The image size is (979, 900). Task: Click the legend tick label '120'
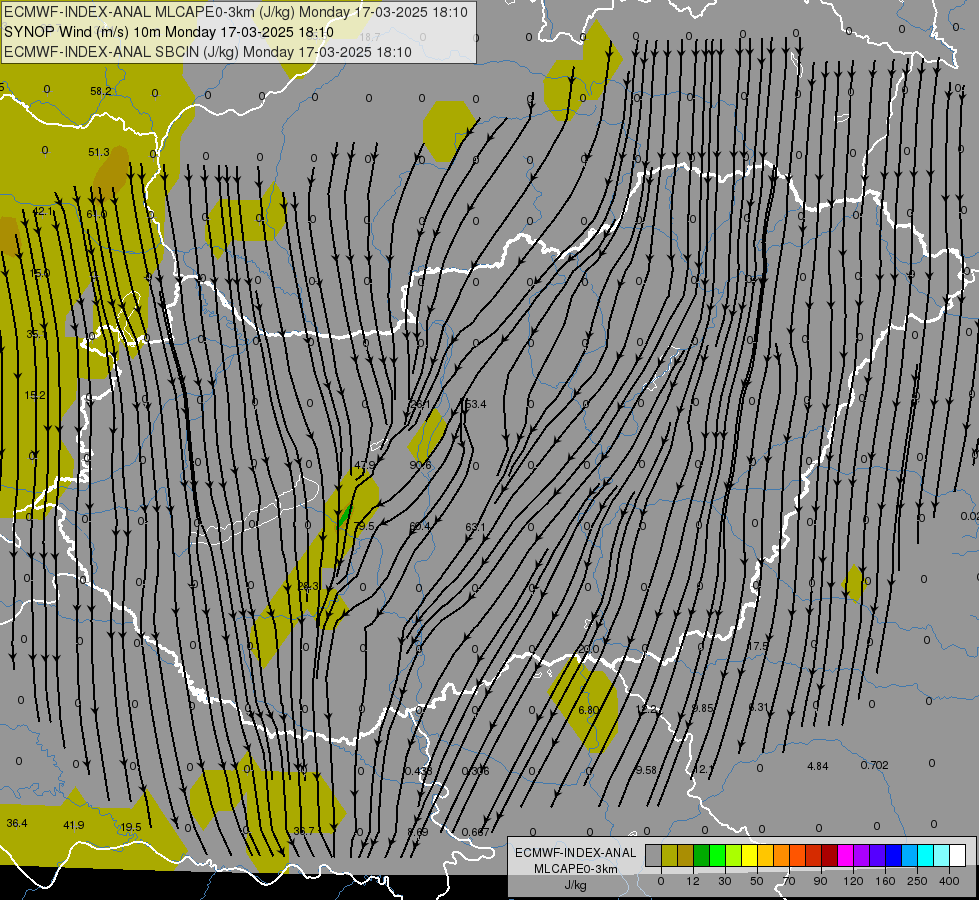click(854, 881)
